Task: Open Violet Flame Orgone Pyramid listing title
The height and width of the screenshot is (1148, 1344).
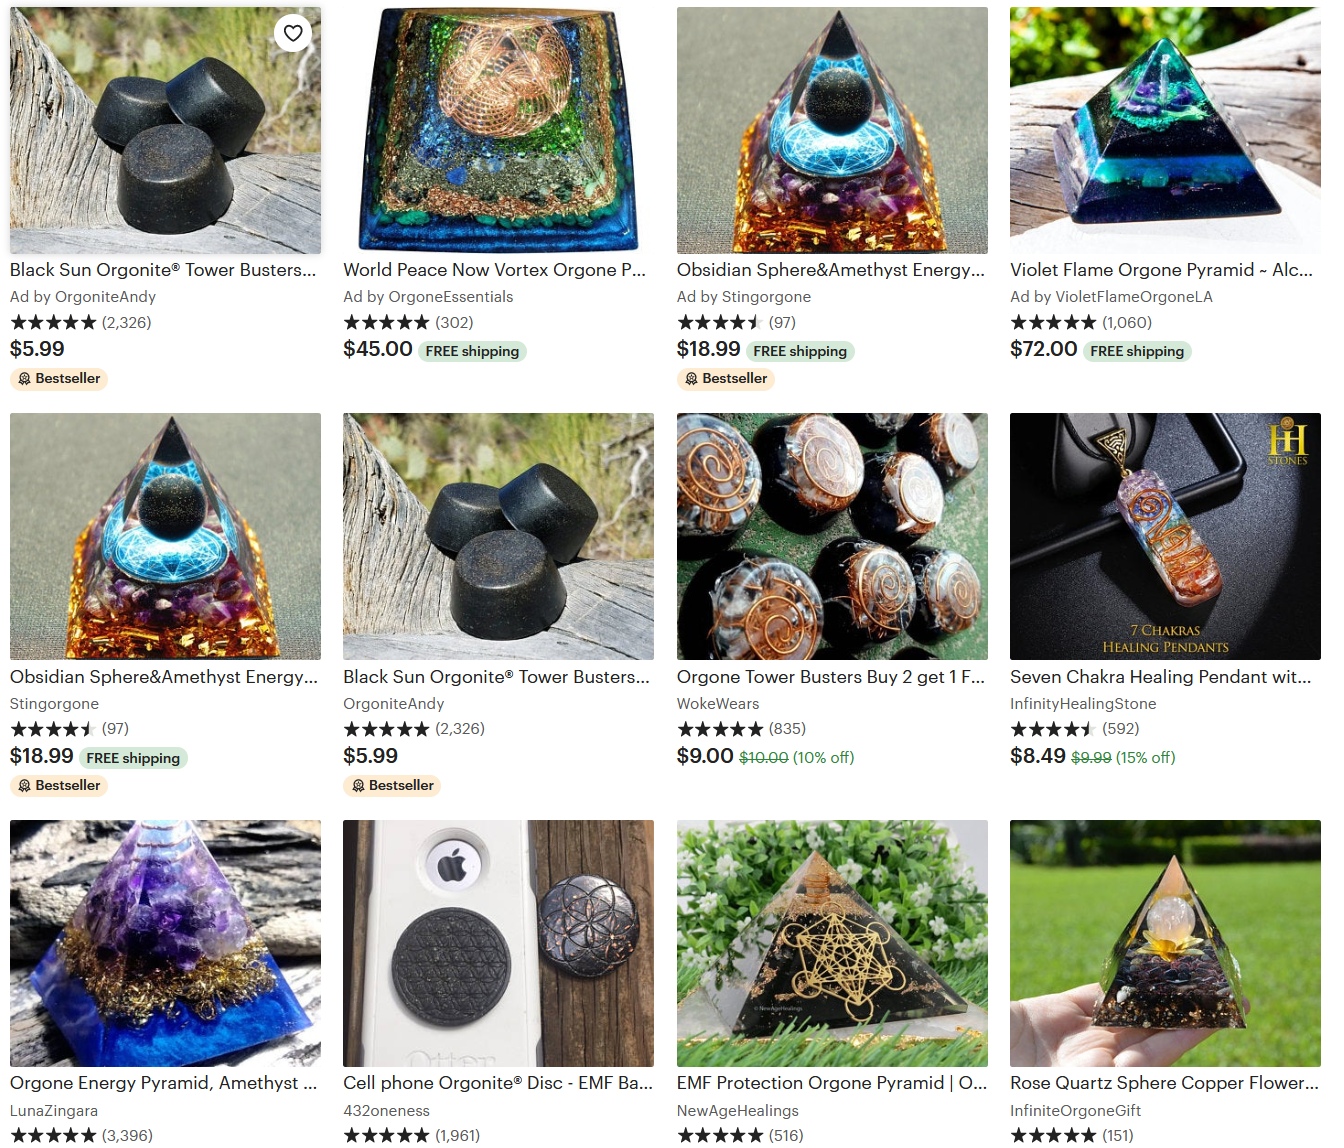Action: coord(1161,270)
